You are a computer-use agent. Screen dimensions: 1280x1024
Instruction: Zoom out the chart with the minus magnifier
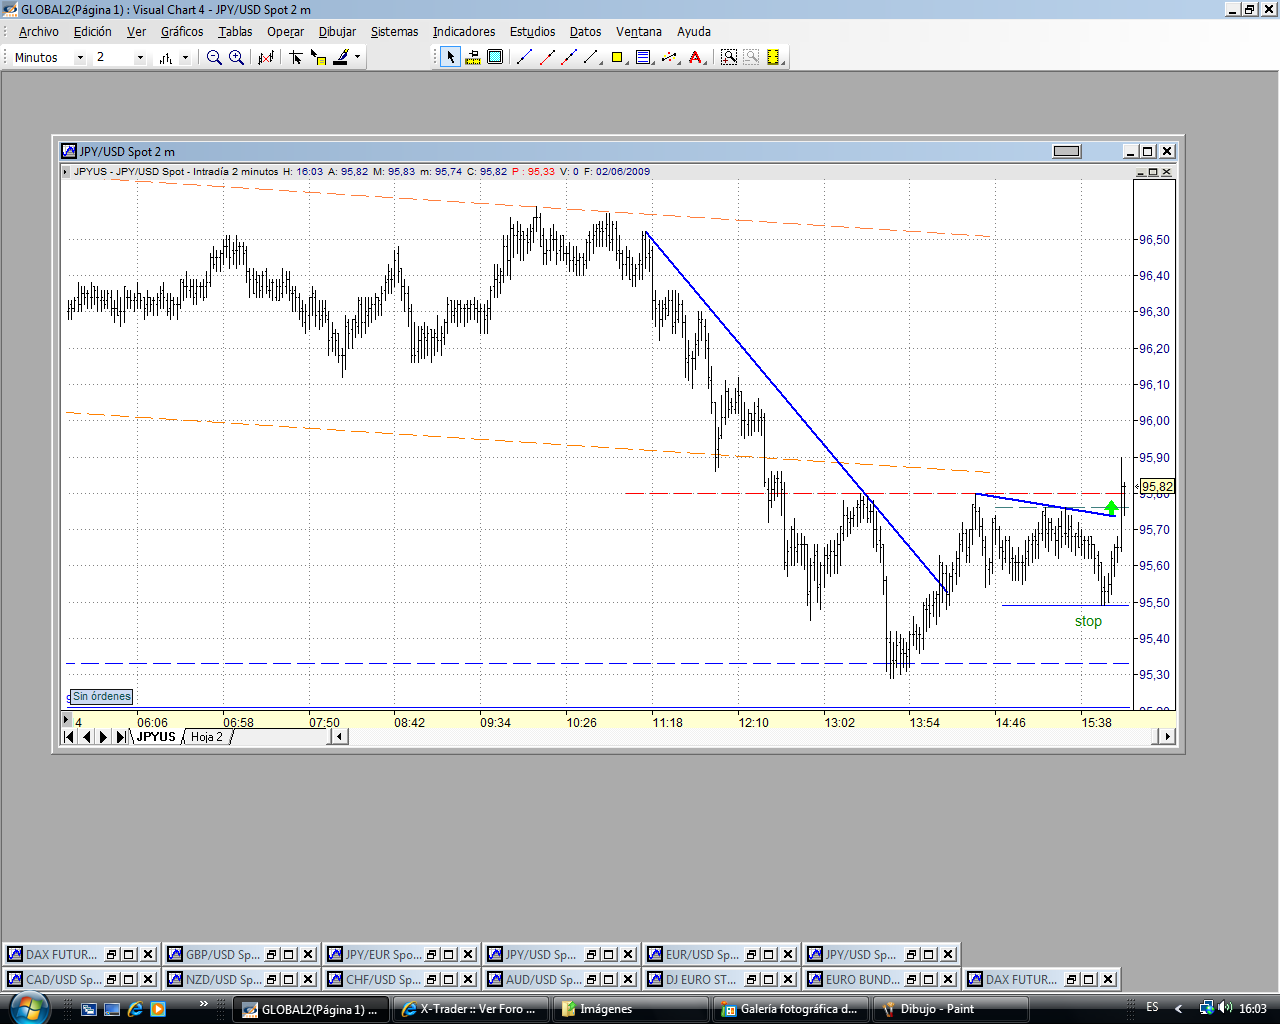[213, 57]
